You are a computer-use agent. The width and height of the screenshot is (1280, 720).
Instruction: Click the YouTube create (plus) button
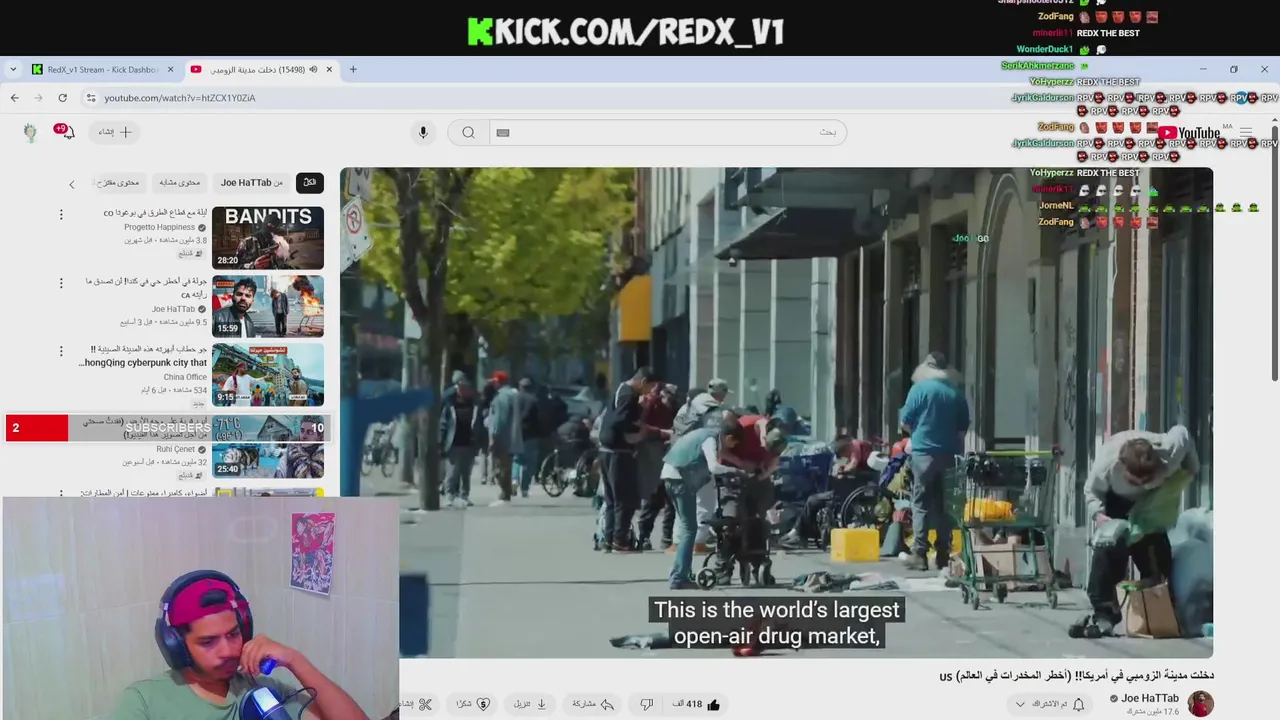click(x=114, y=132)
